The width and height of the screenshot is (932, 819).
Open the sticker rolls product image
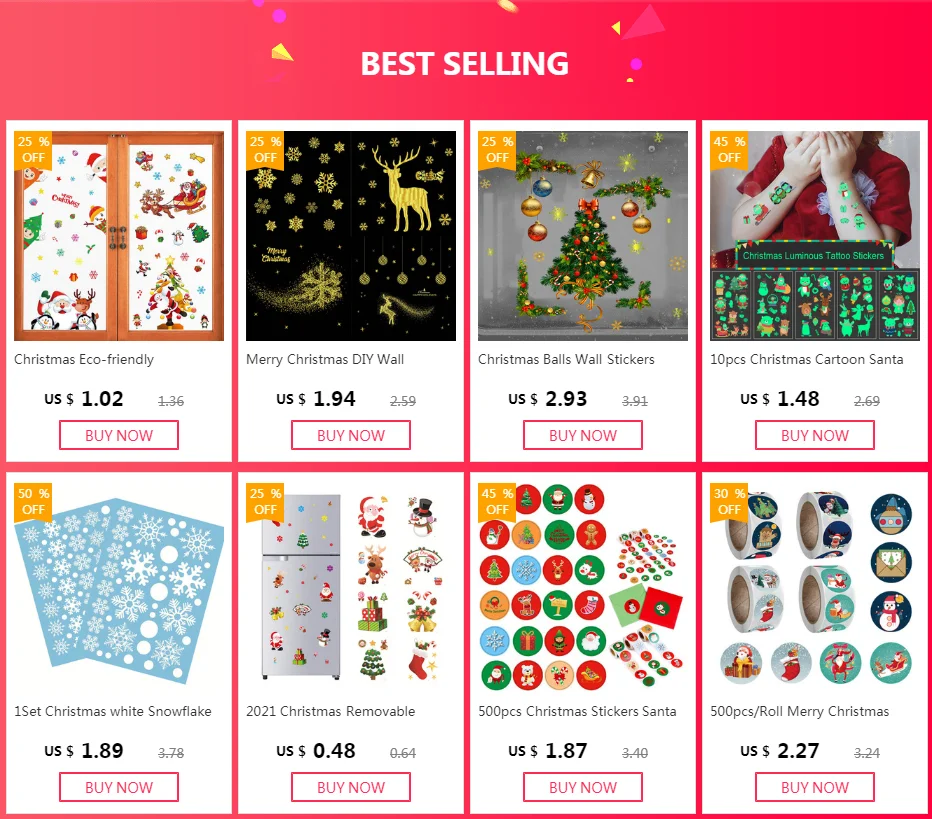pos(815,588)
